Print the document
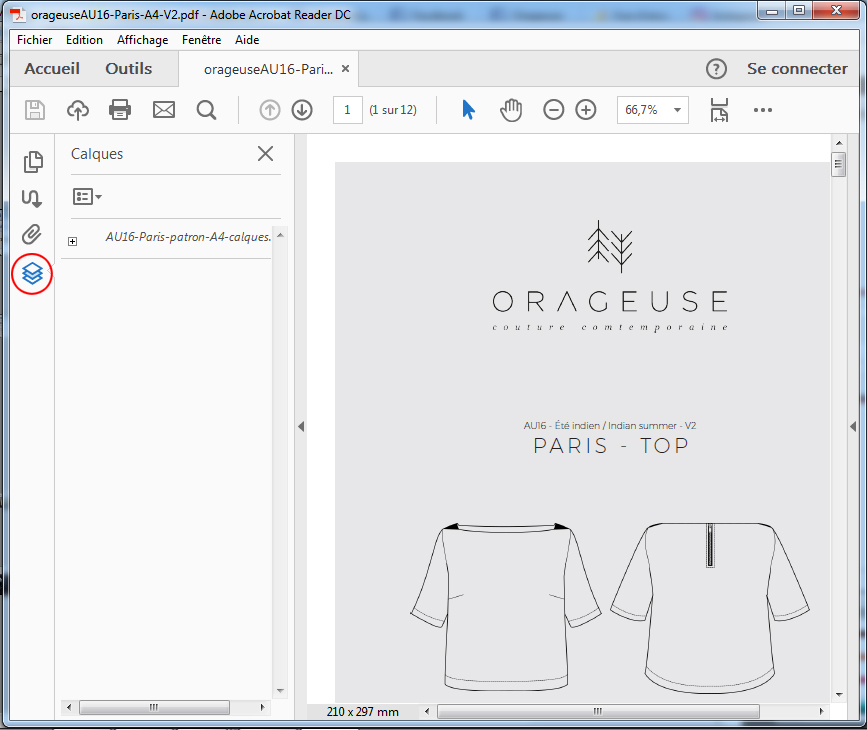 [120, 110]
